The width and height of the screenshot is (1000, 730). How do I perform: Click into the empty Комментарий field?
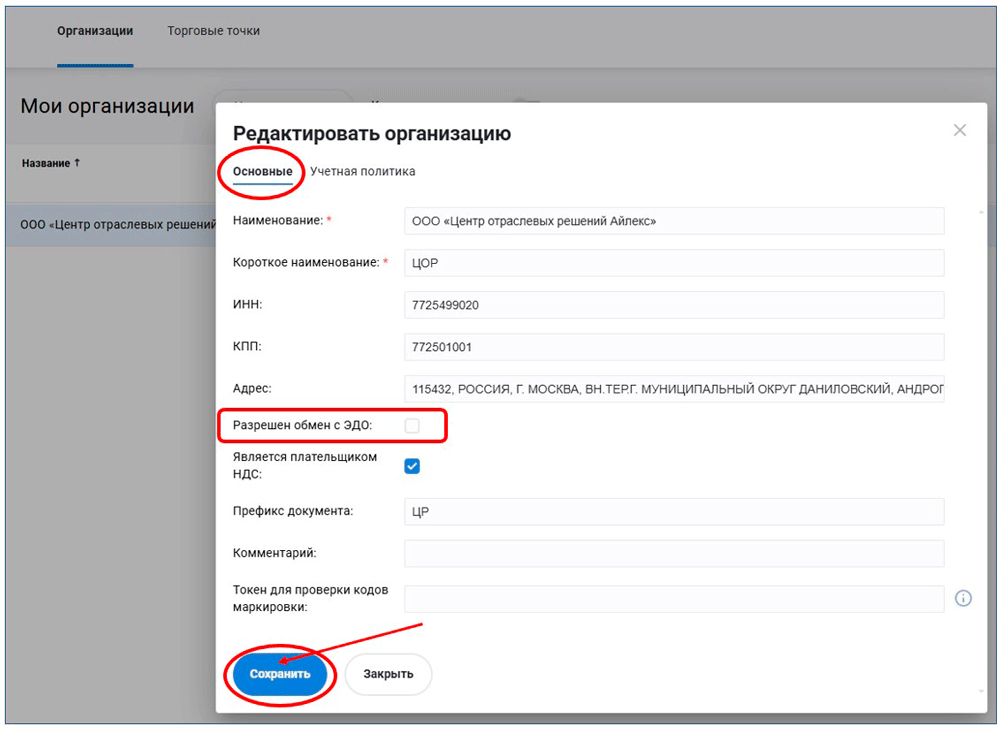tap(673, 553)
